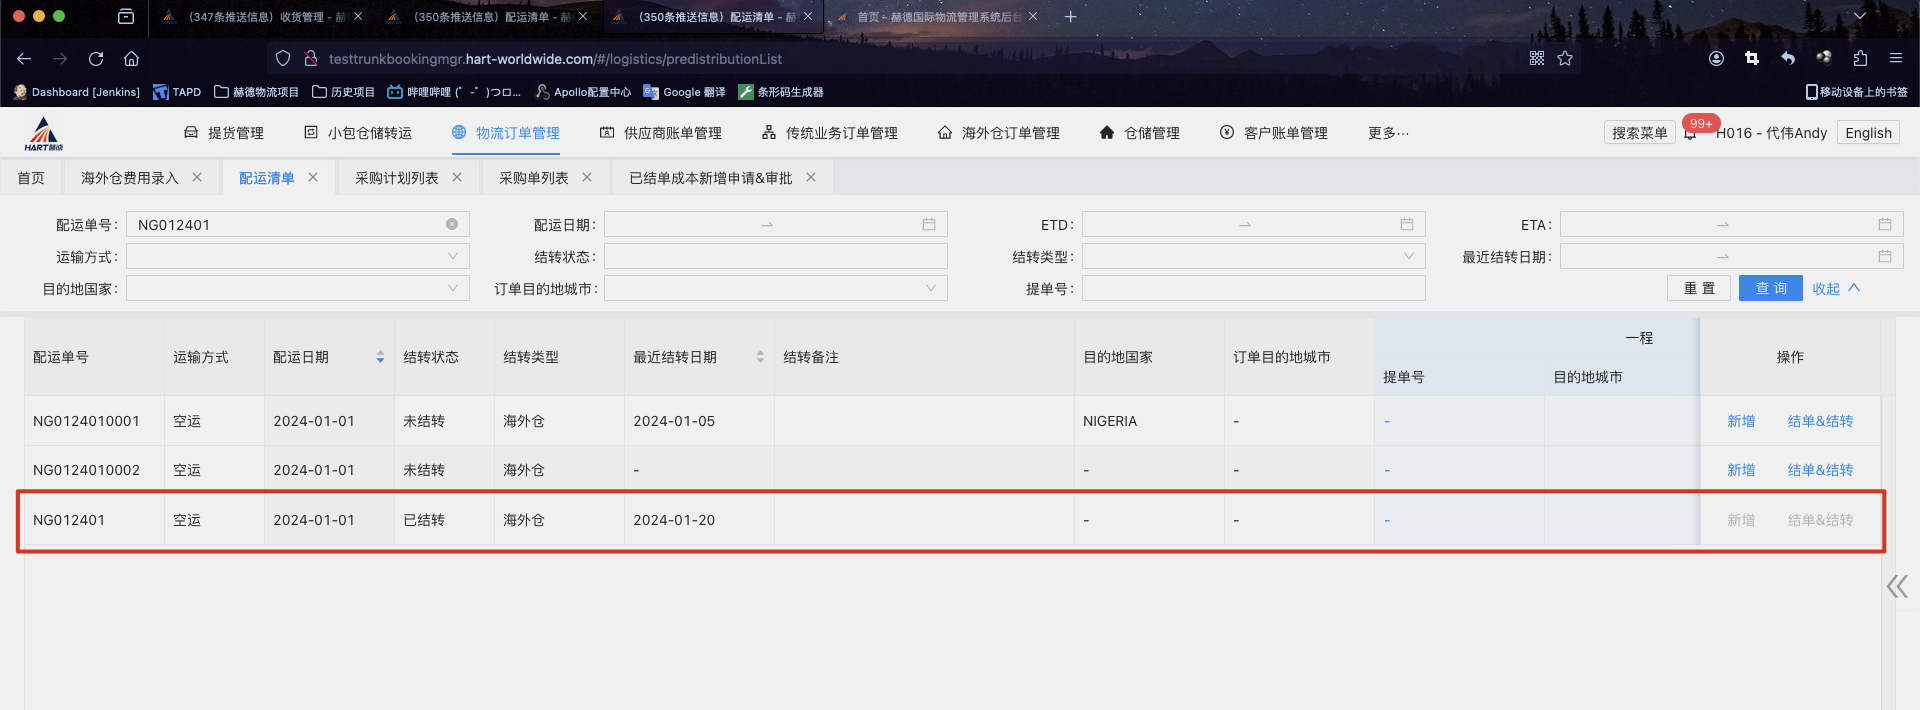Sort by 最近结转日期 column
The image size is (1920, 710).
pyautogui.click(x=760, y=357)
